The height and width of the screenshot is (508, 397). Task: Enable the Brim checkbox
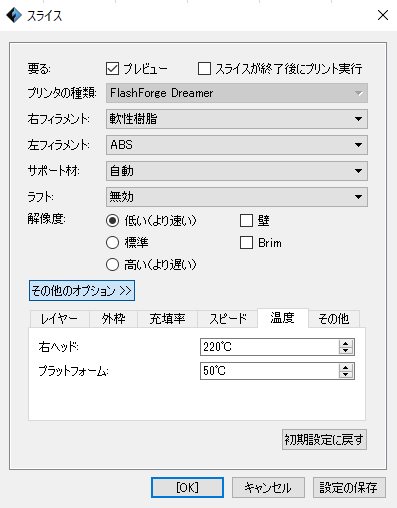246,243
